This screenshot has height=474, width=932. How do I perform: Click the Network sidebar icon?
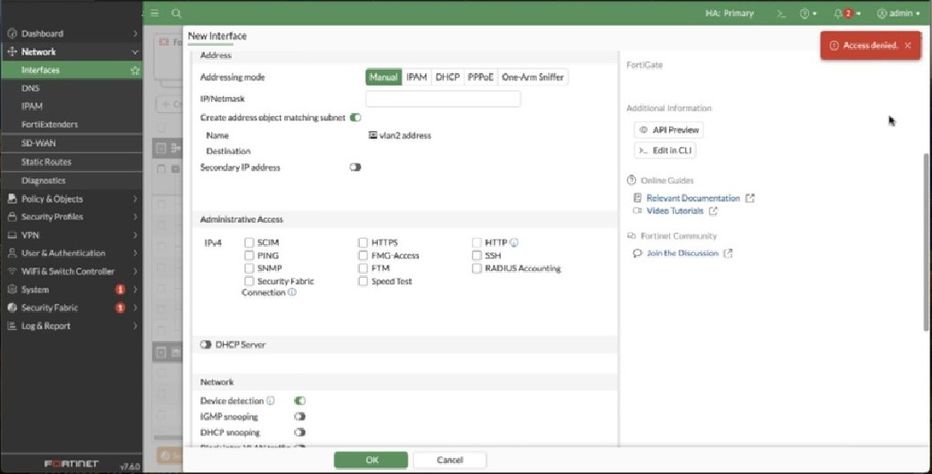pos(12,52)
